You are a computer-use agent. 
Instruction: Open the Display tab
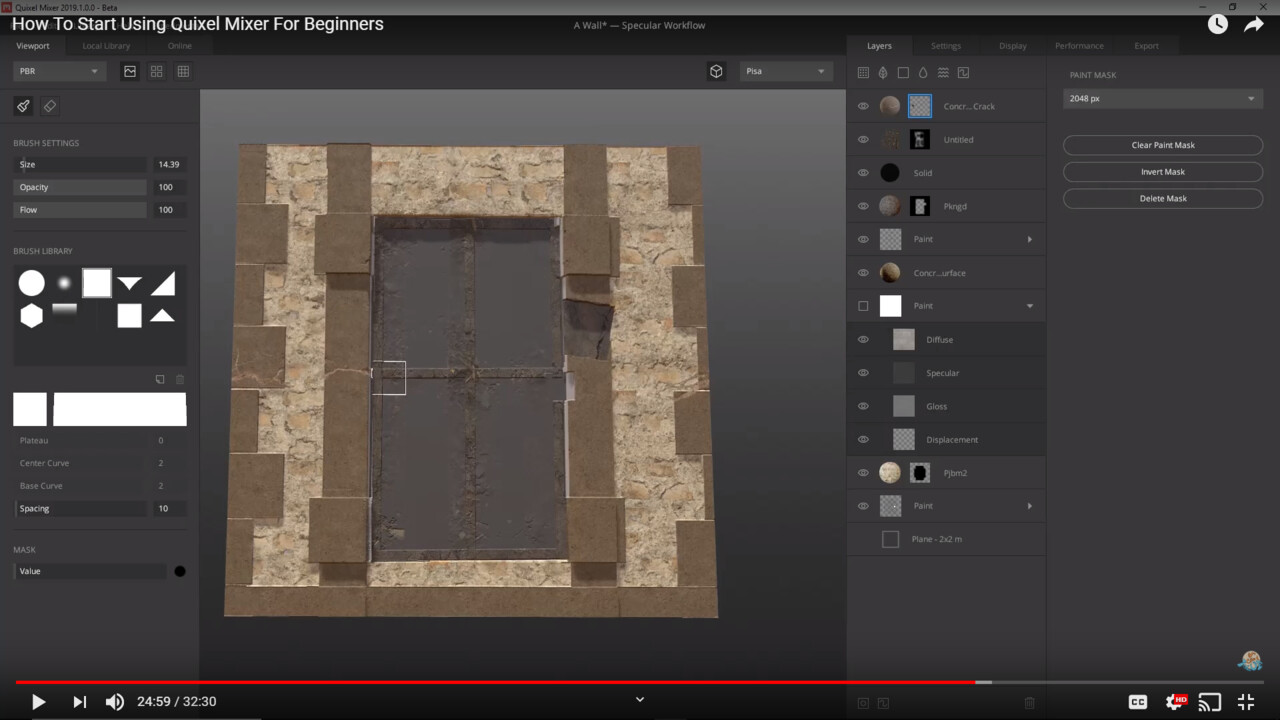click(x=1013, y=46)
